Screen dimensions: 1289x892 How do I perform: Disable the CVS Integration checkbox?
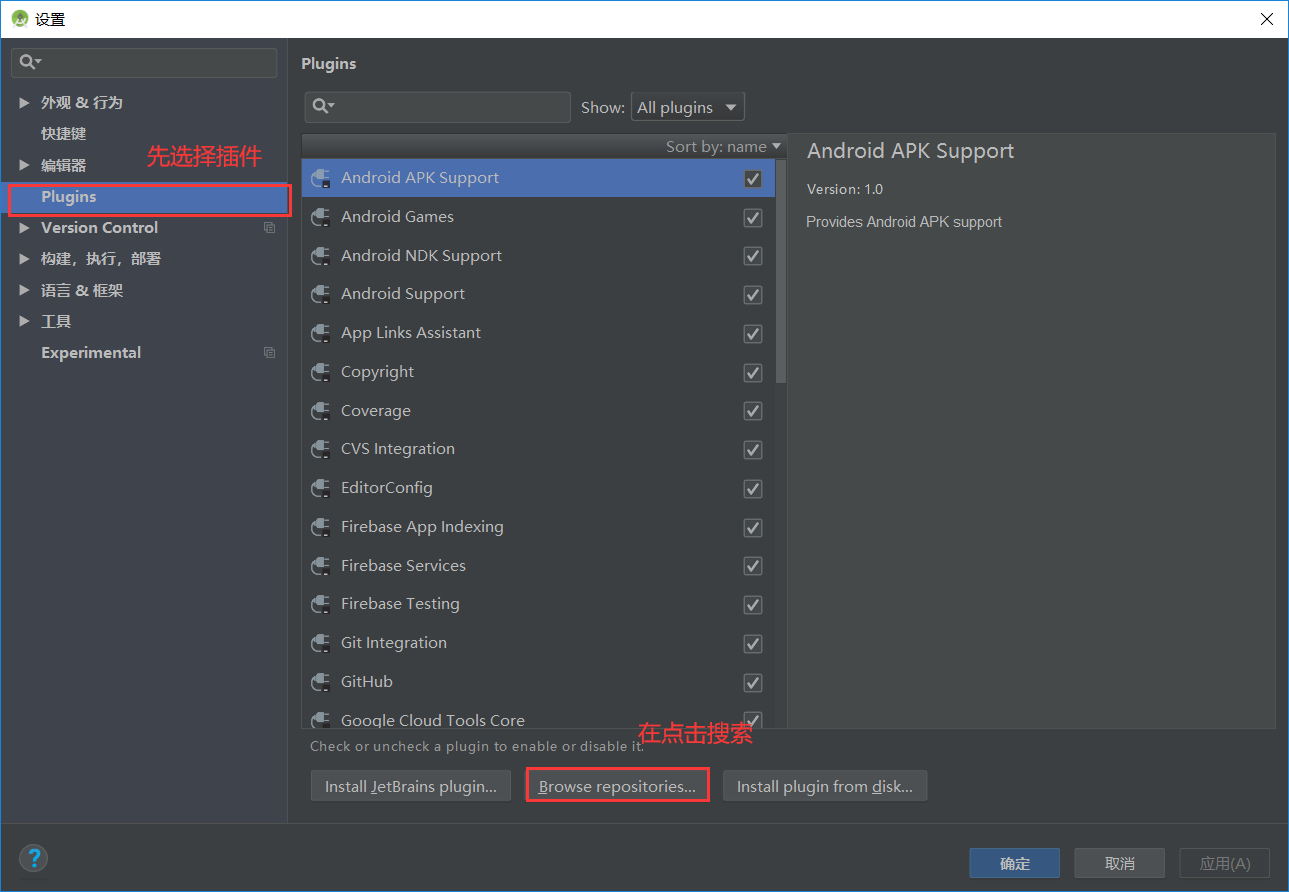[x=753, y=450]
